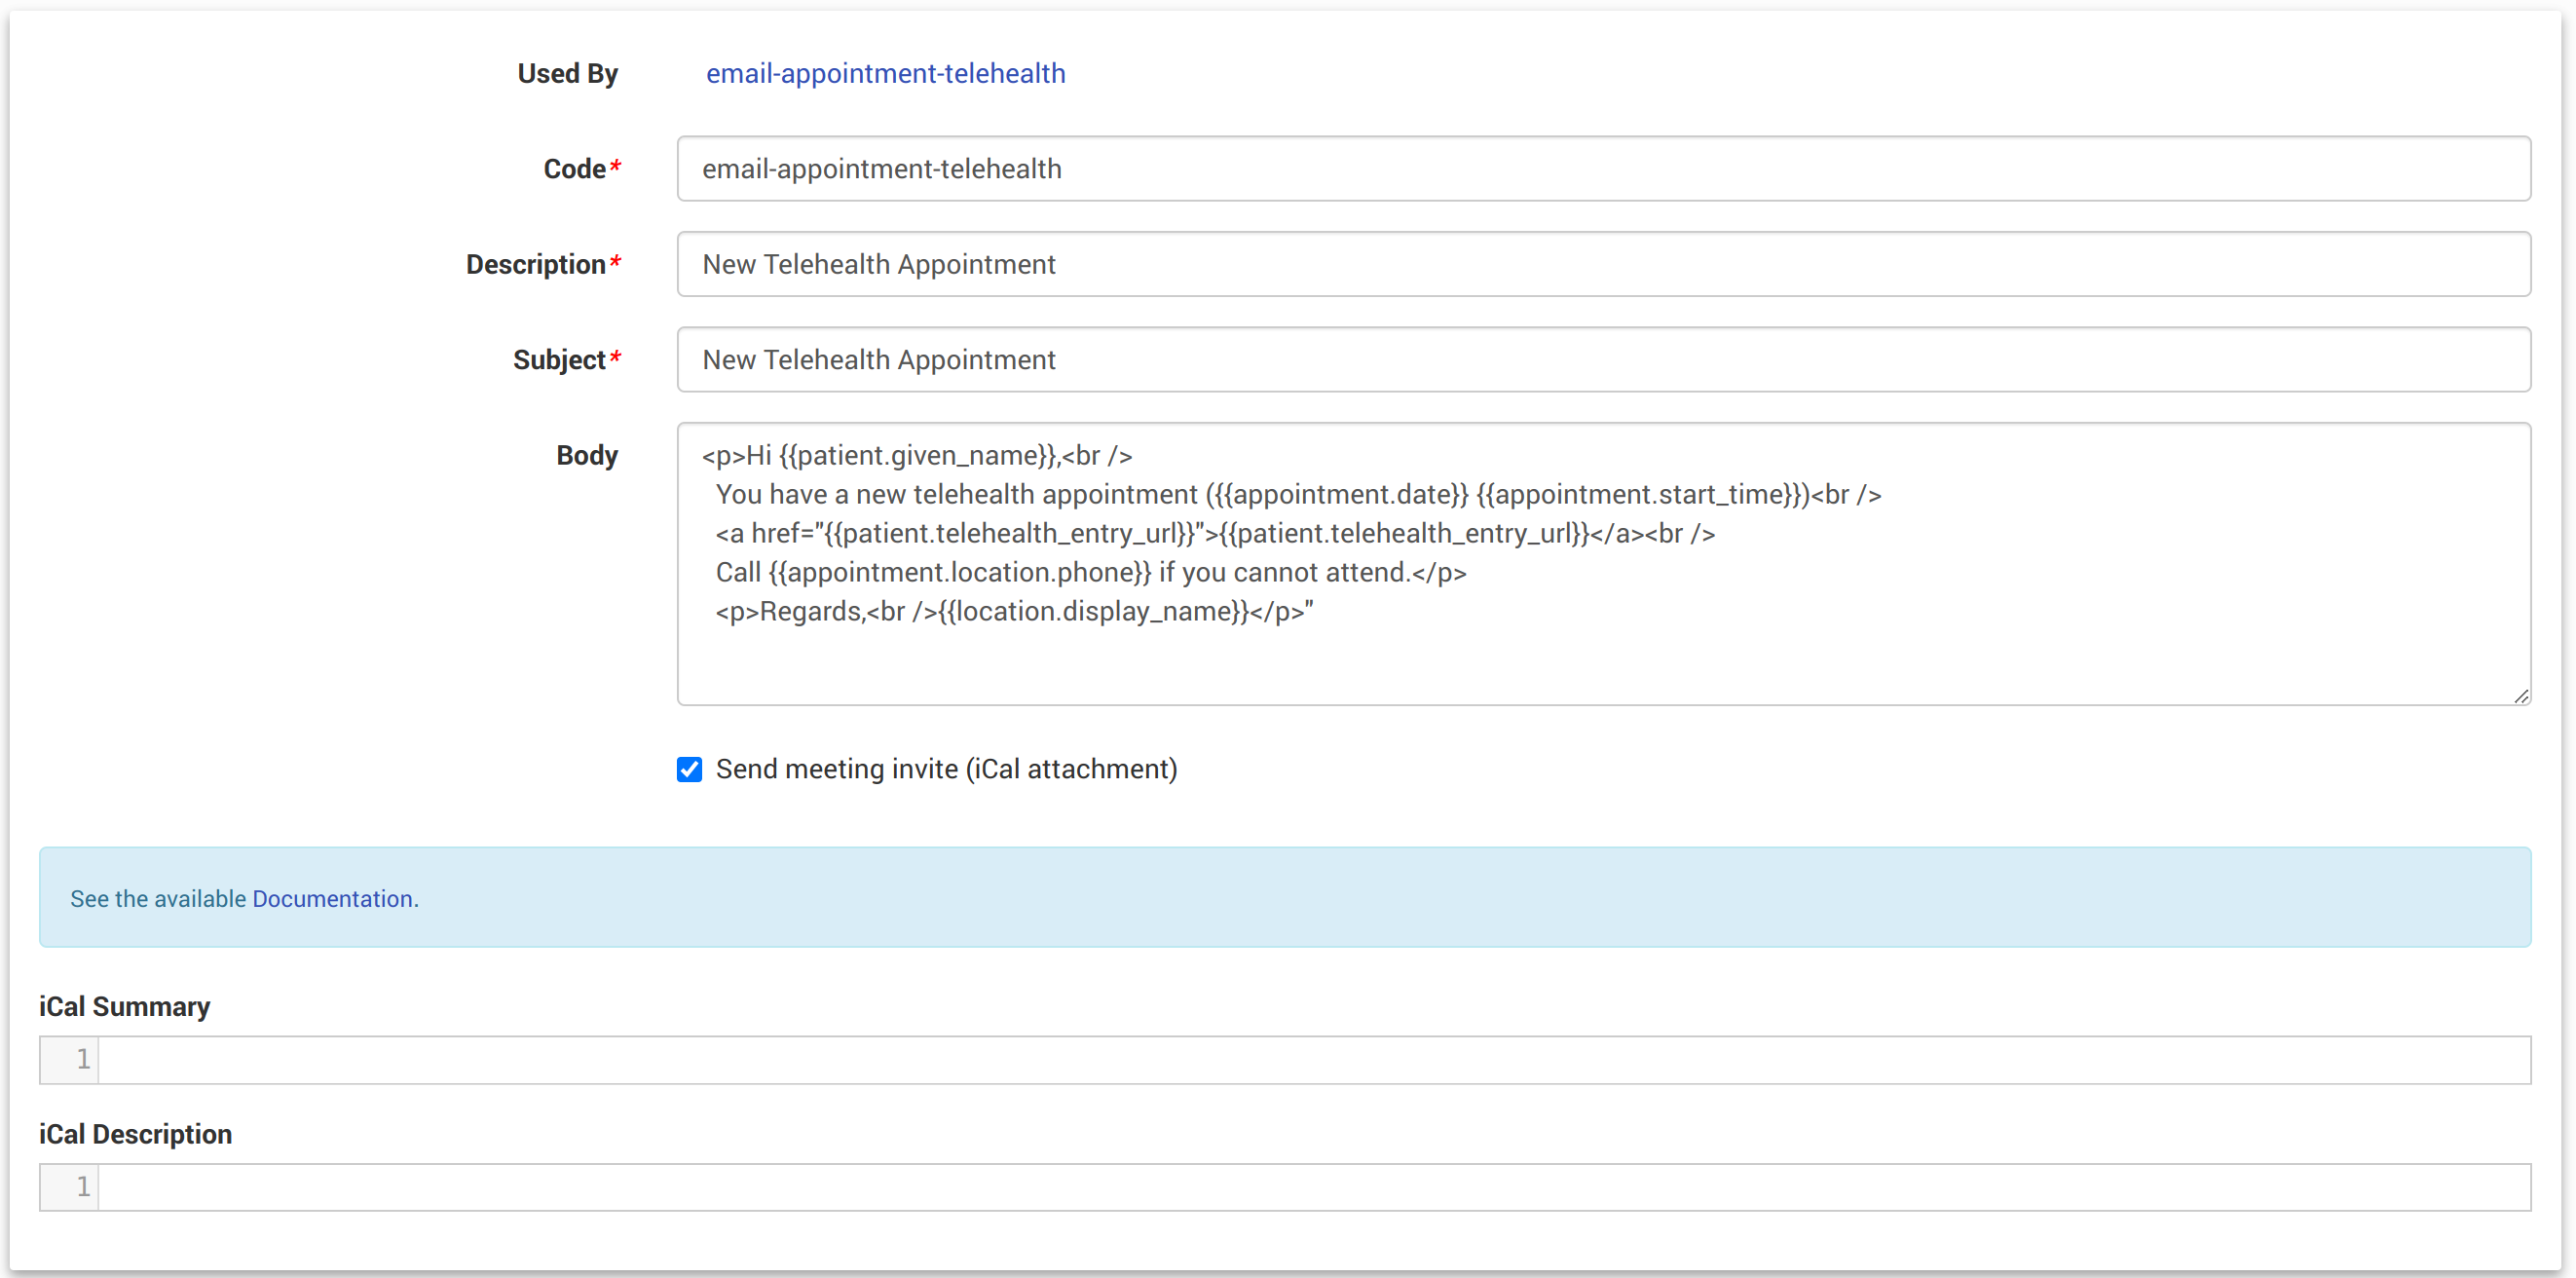
Task: Click the Body field label
Action: [x=587, y=455]
